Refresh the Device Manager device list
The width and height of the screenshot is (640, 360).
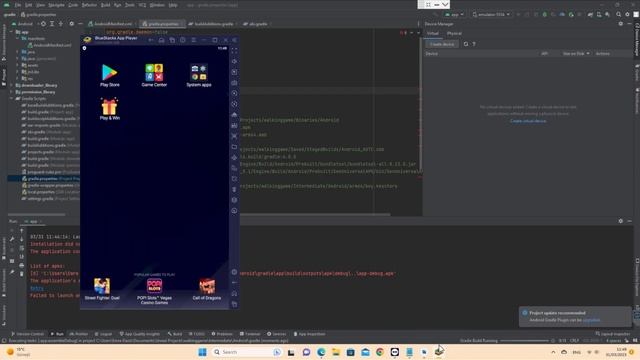pyautogui.click(x=466, y=44)
